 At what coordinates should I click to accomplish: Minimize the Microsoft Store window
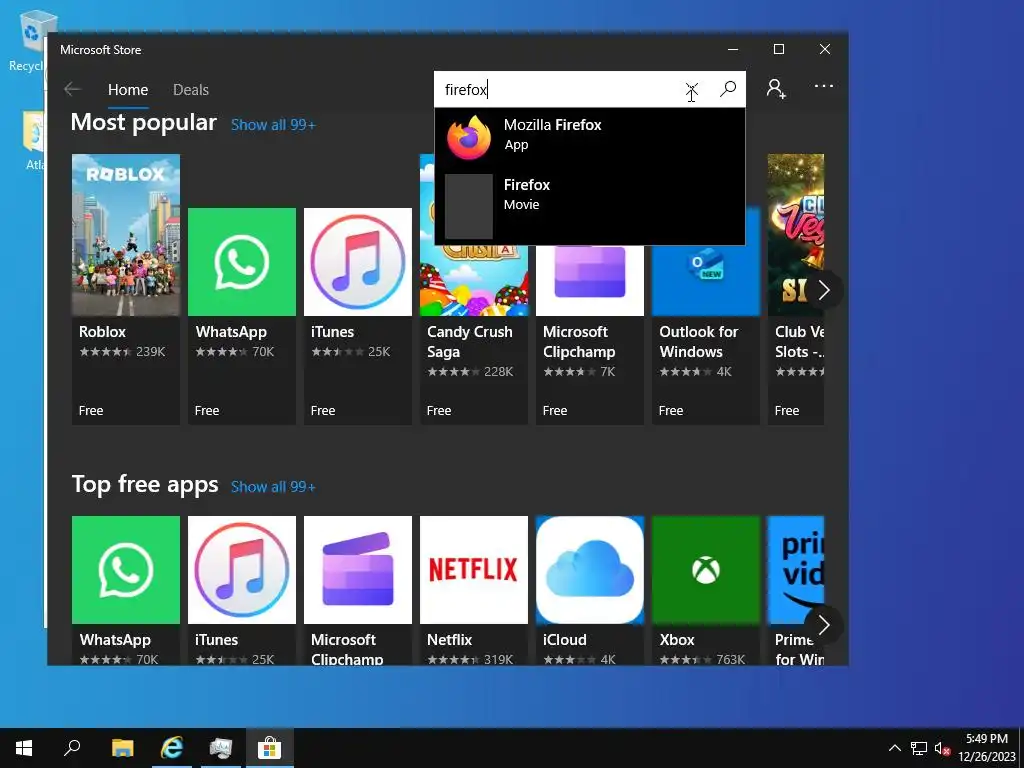pyautogui.click(x=733, y=50)
